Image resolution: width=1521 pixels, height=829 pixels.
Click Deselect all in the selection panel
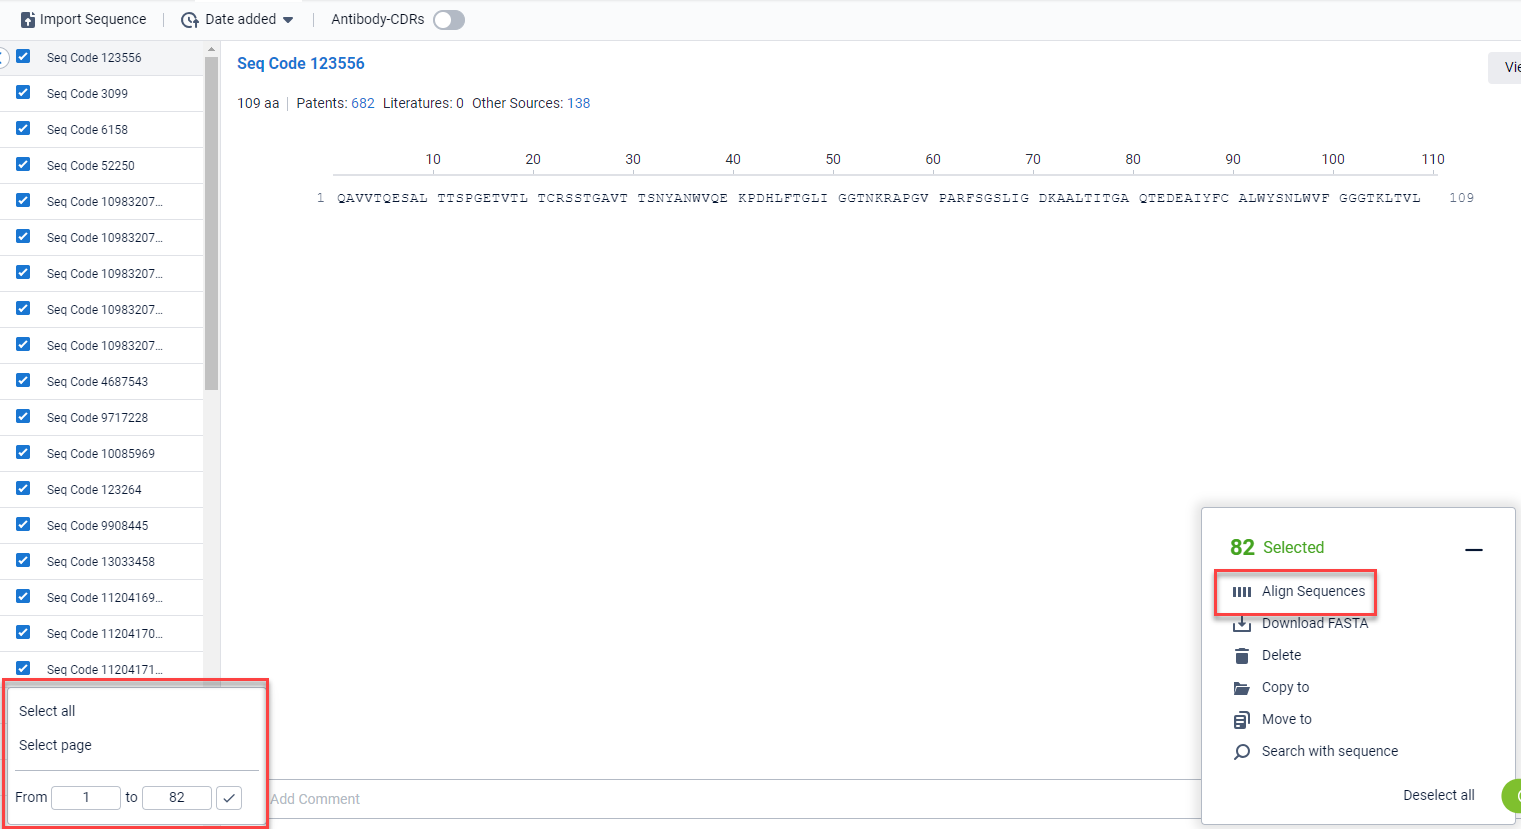point(1438,795)
